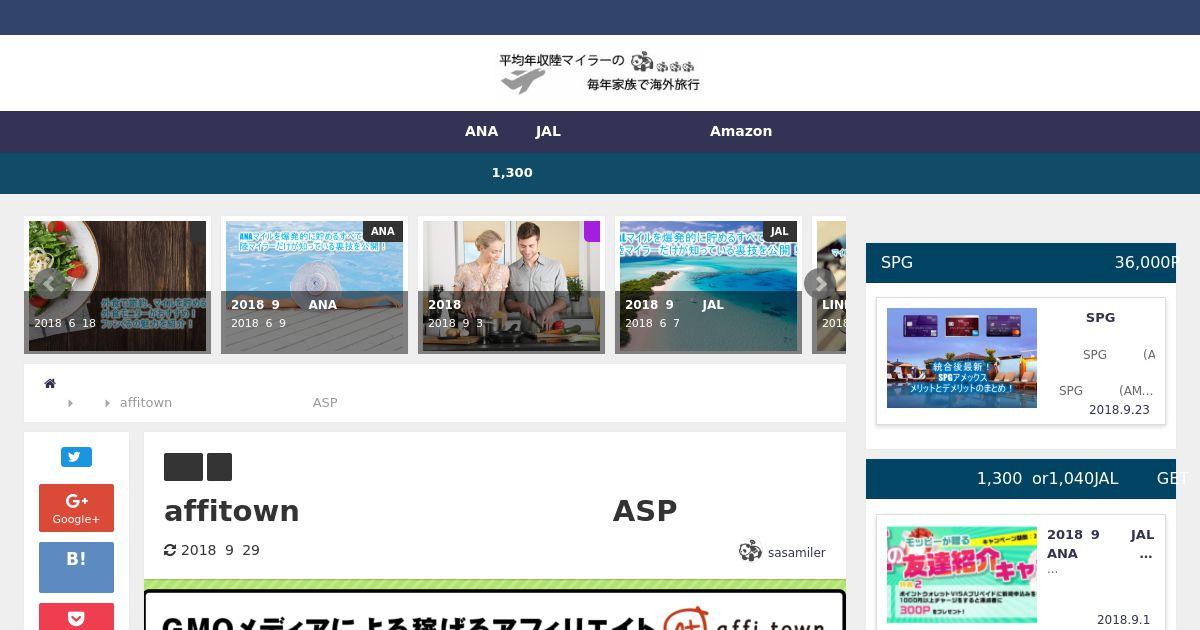The height and width of the screenshot is (630, 1200).
Task: Click the author panda avatar icon
Action: 750,551
